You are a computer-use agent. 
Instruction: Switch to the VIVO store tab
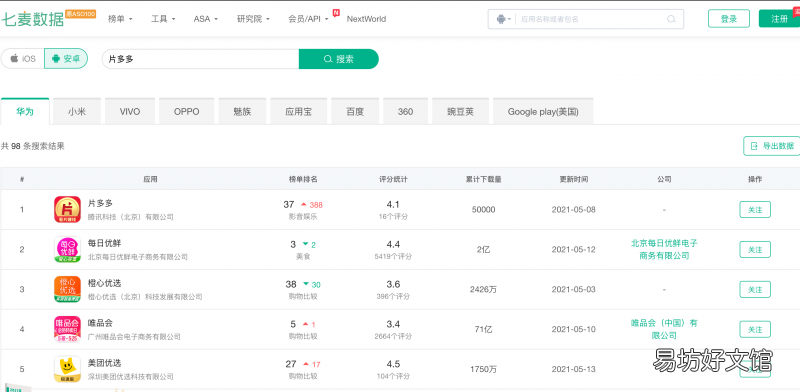tap(130, 111)
